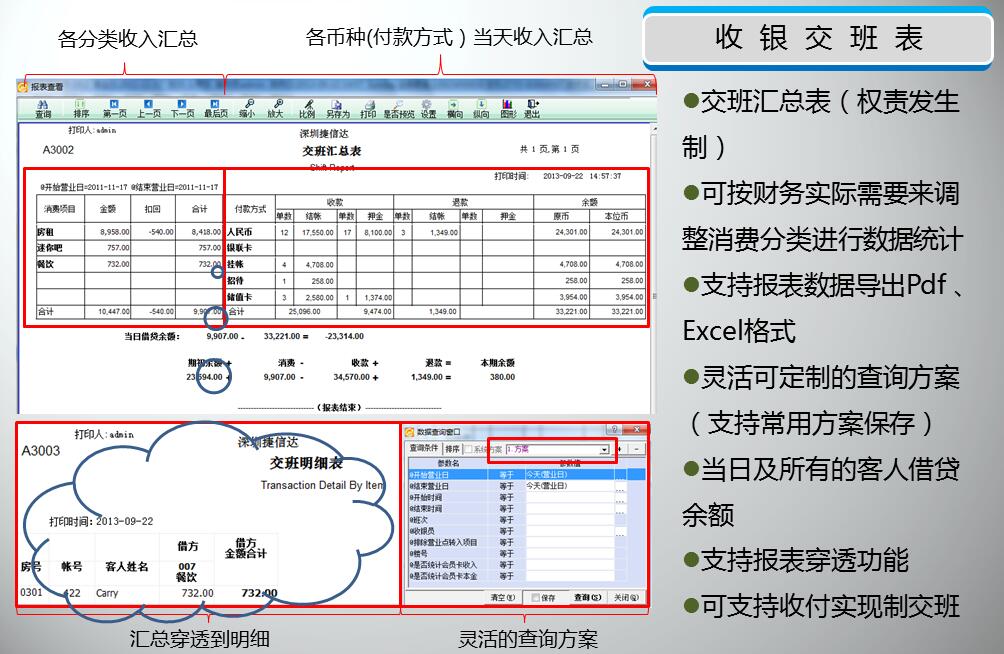The image size is (1004, 654).
Task: Click the 清空 clear button
Action: 502,598
